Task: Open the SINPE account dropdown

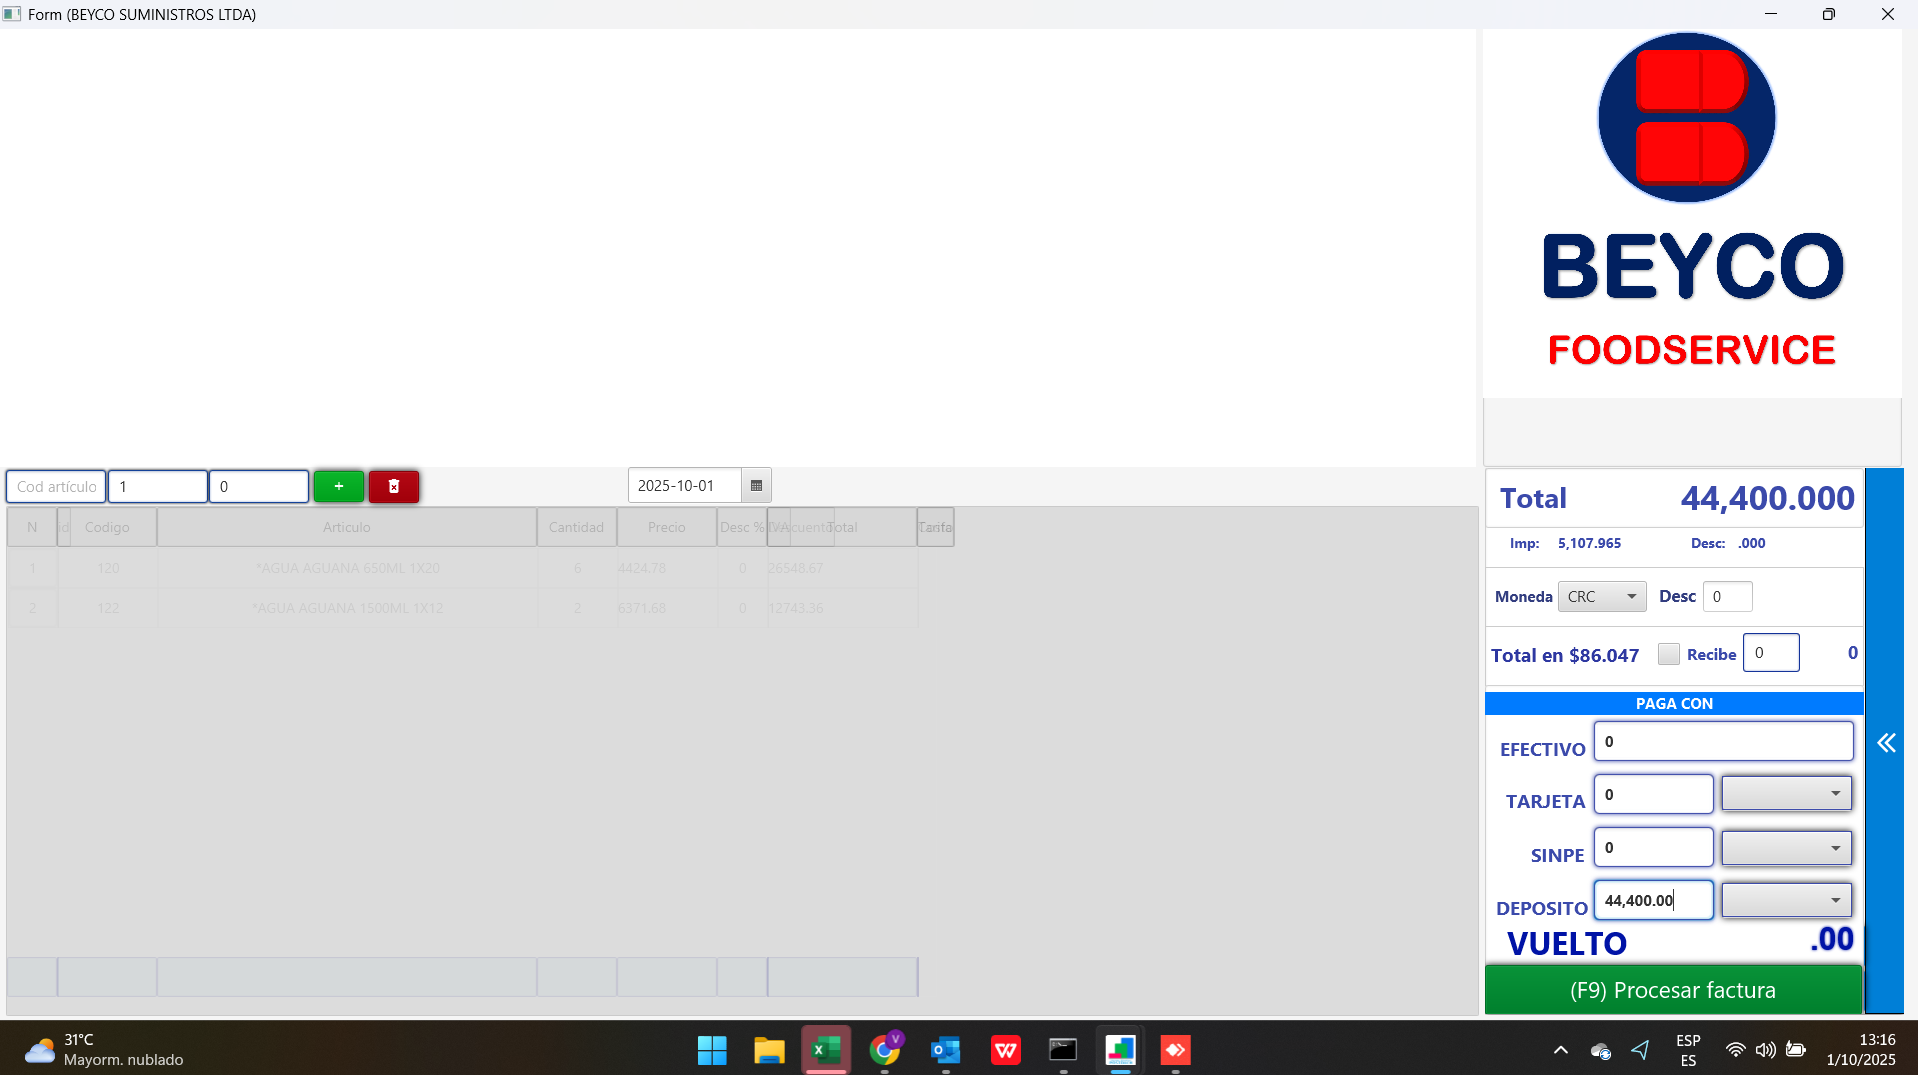Action: click(x=1786, y=848)
